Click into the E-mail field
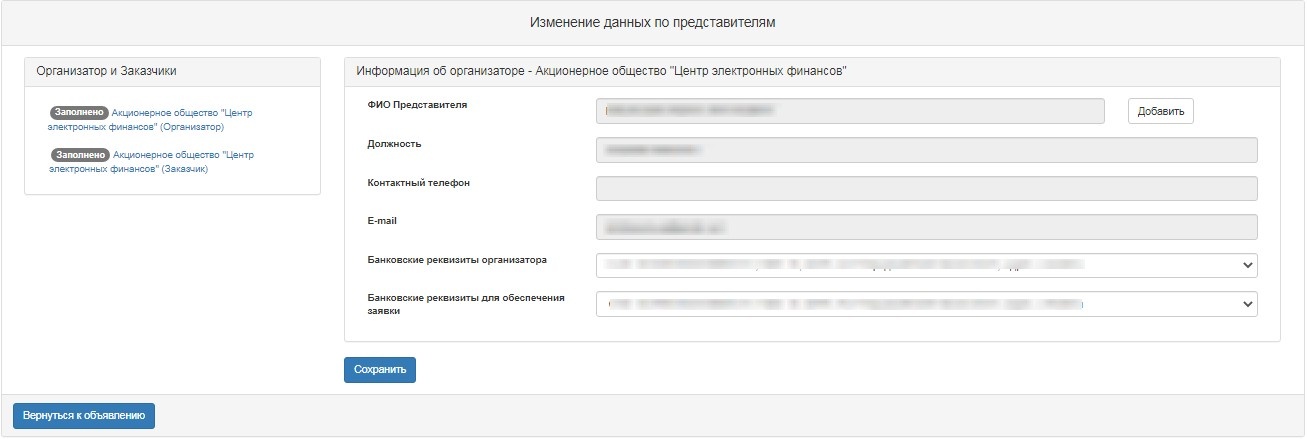The height and width of the screenshot is (439, 1307). click(926, 227)
